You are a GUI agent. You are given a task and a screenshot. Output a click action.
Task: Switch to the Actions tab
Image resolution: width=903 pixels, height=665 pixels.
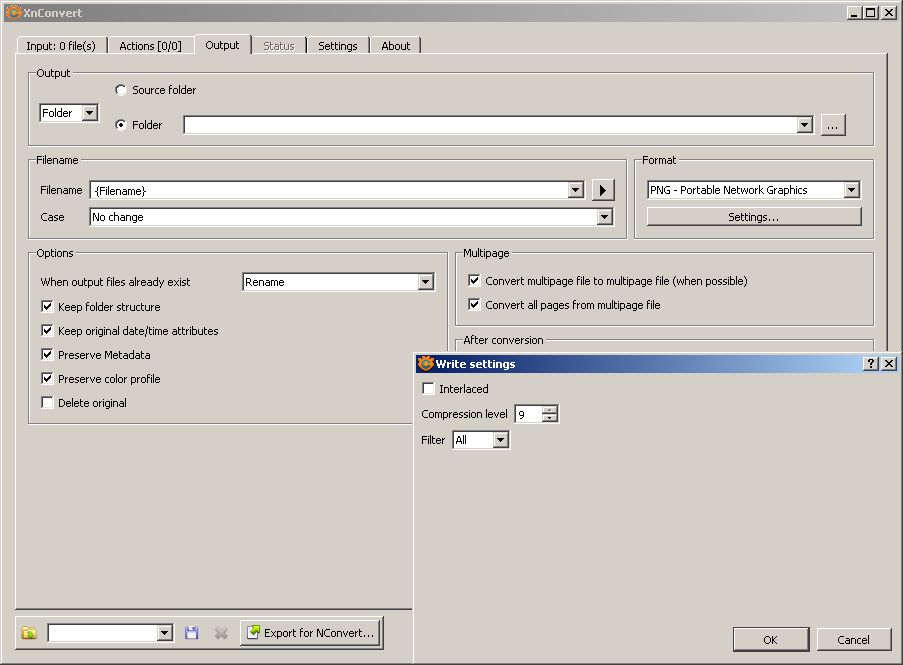click(x=150, y=46)
